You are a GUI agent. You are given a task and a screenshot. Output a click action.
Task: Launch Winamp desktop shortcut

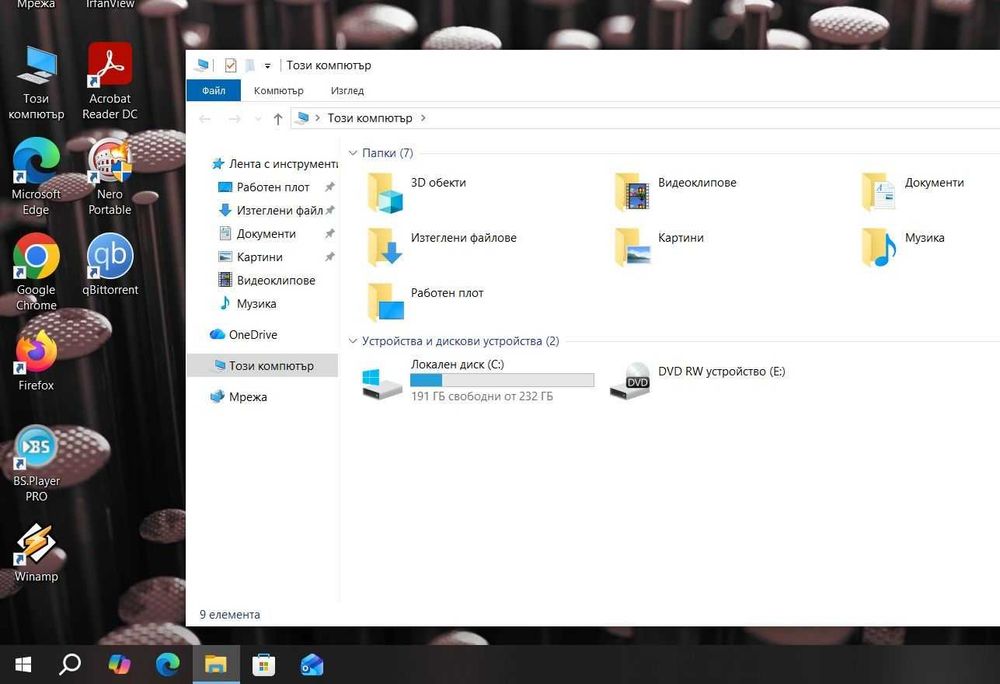click(x=36, y=553)
